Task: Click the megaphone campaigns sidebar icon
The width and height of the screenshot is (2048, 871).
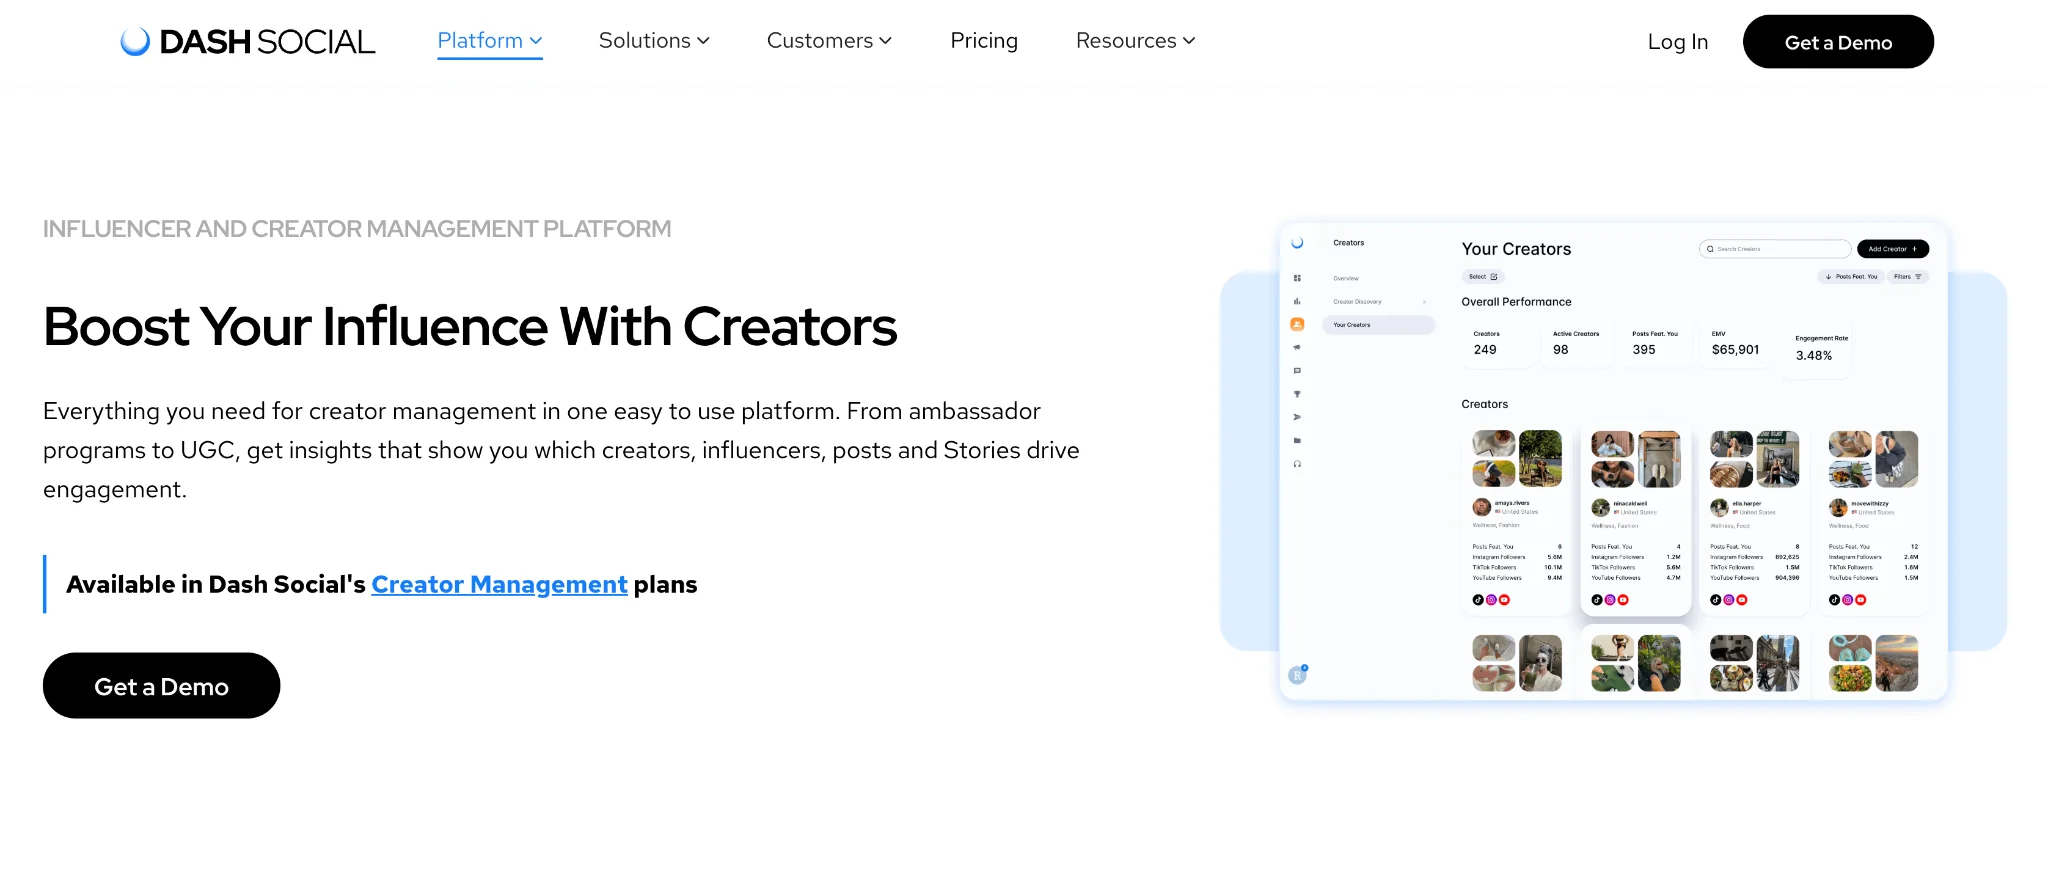Action: pos(1297,347)
